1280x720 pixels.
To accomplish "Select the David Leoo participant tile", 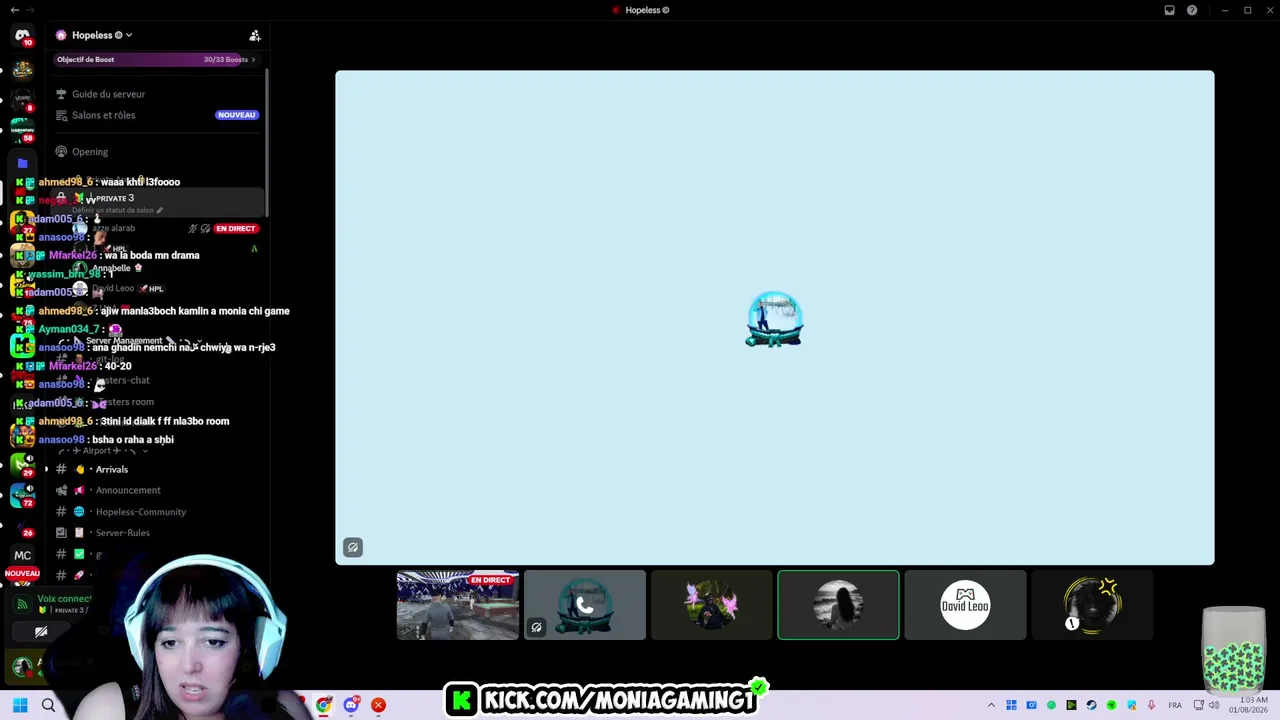I will (965, 605).
